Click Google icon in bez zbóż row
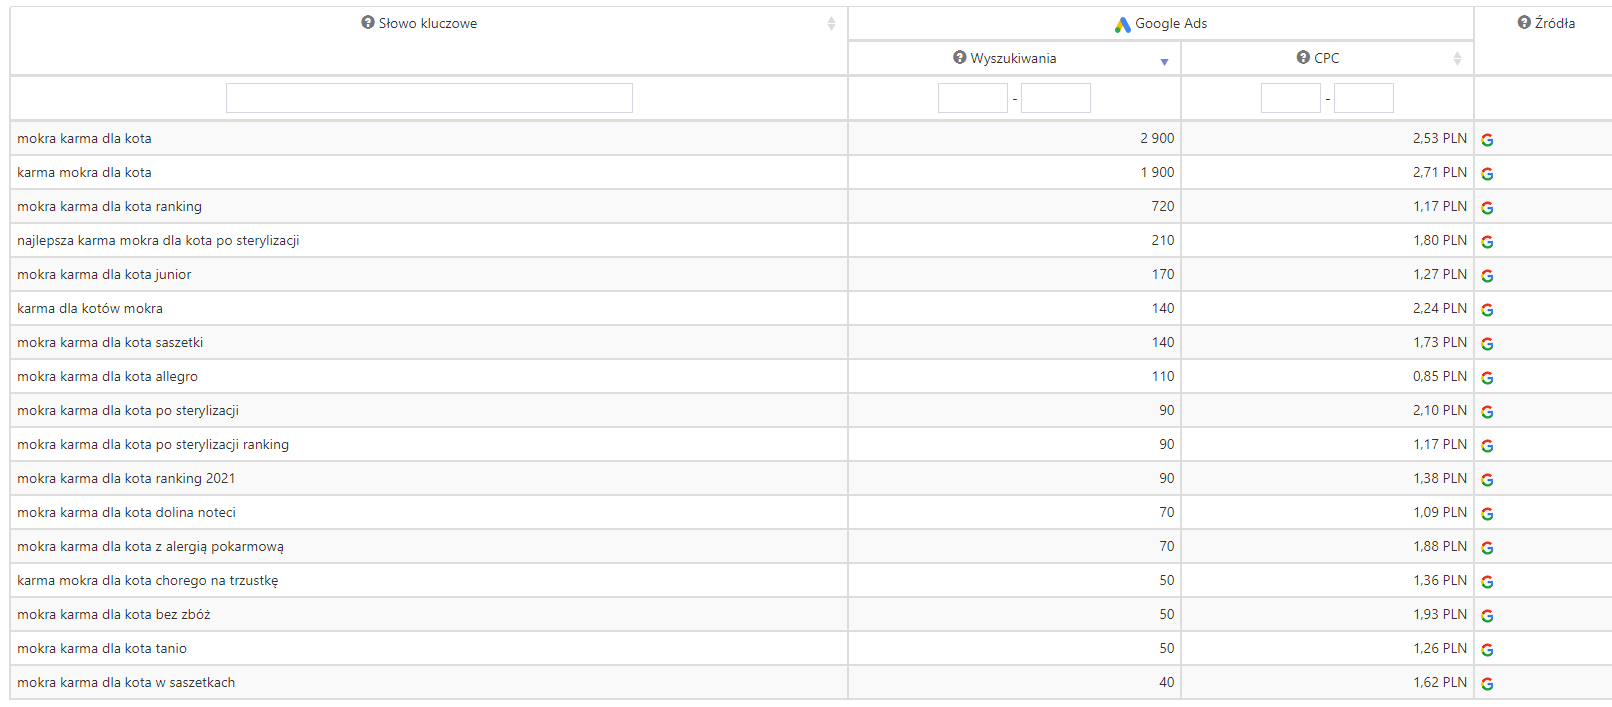The width and height of the screenshot is (1612, 707). tap(1487, 616)
